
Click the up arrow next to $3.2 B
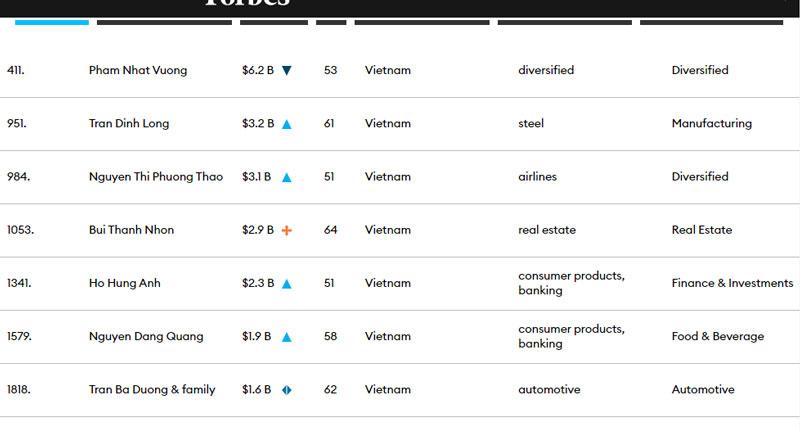click(287, 124)
